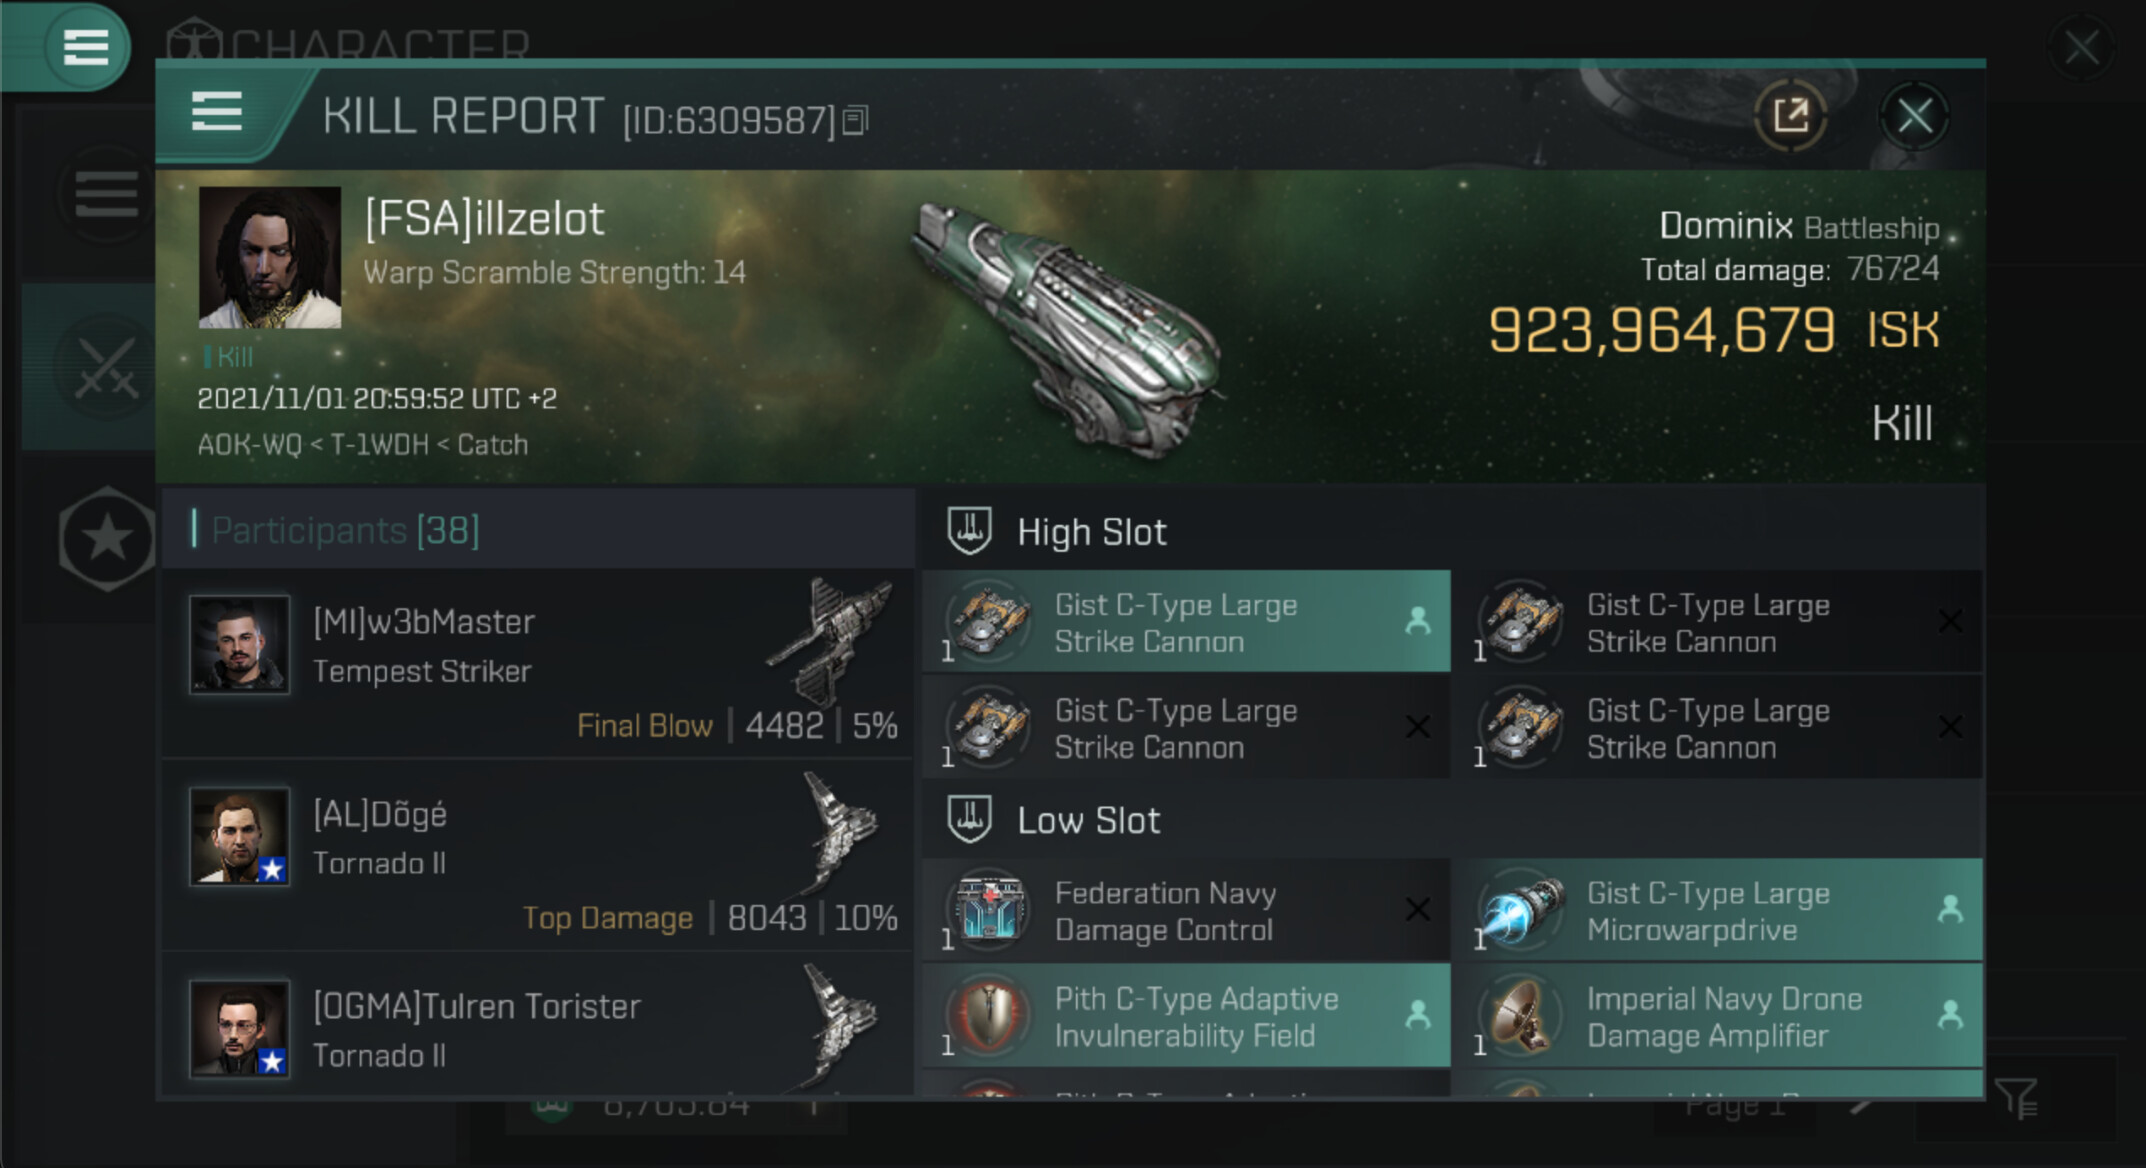
Task: Click the Pith C-Type Adaptive Invulnerability Field
Action: coord(1186,1016)
